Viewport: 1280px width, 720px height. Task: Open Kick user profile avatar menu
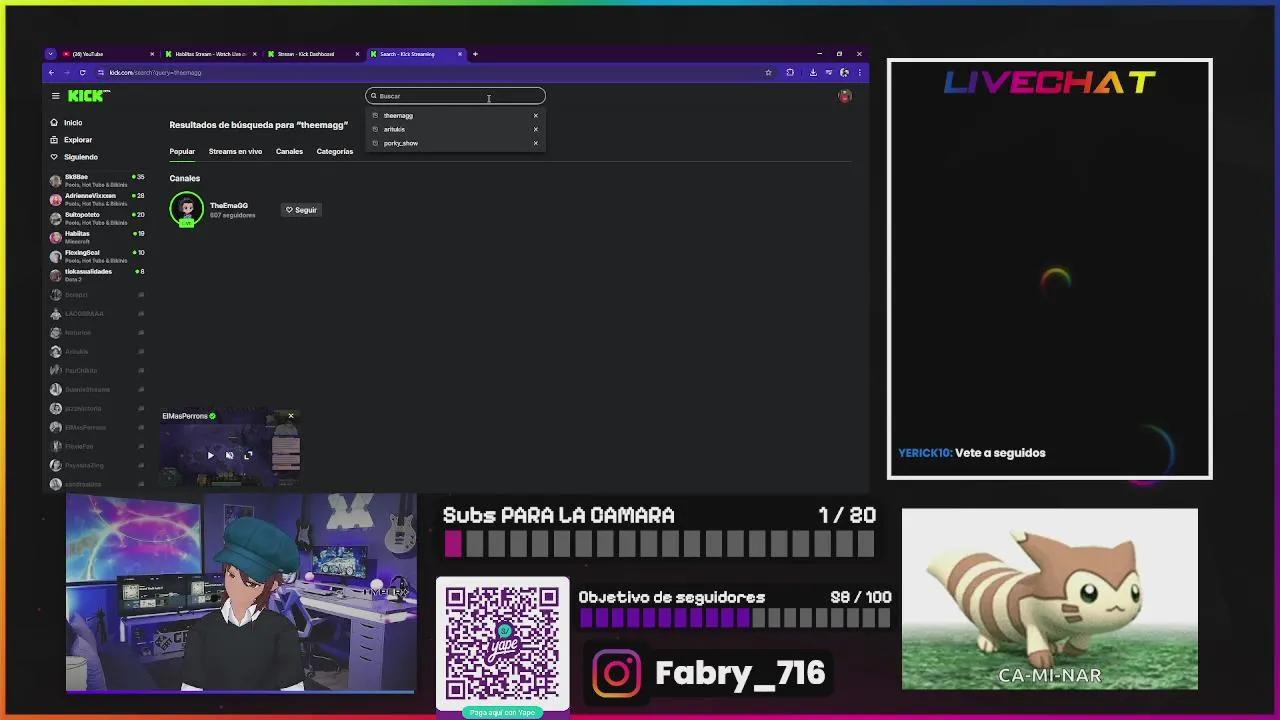pos(845,96)
